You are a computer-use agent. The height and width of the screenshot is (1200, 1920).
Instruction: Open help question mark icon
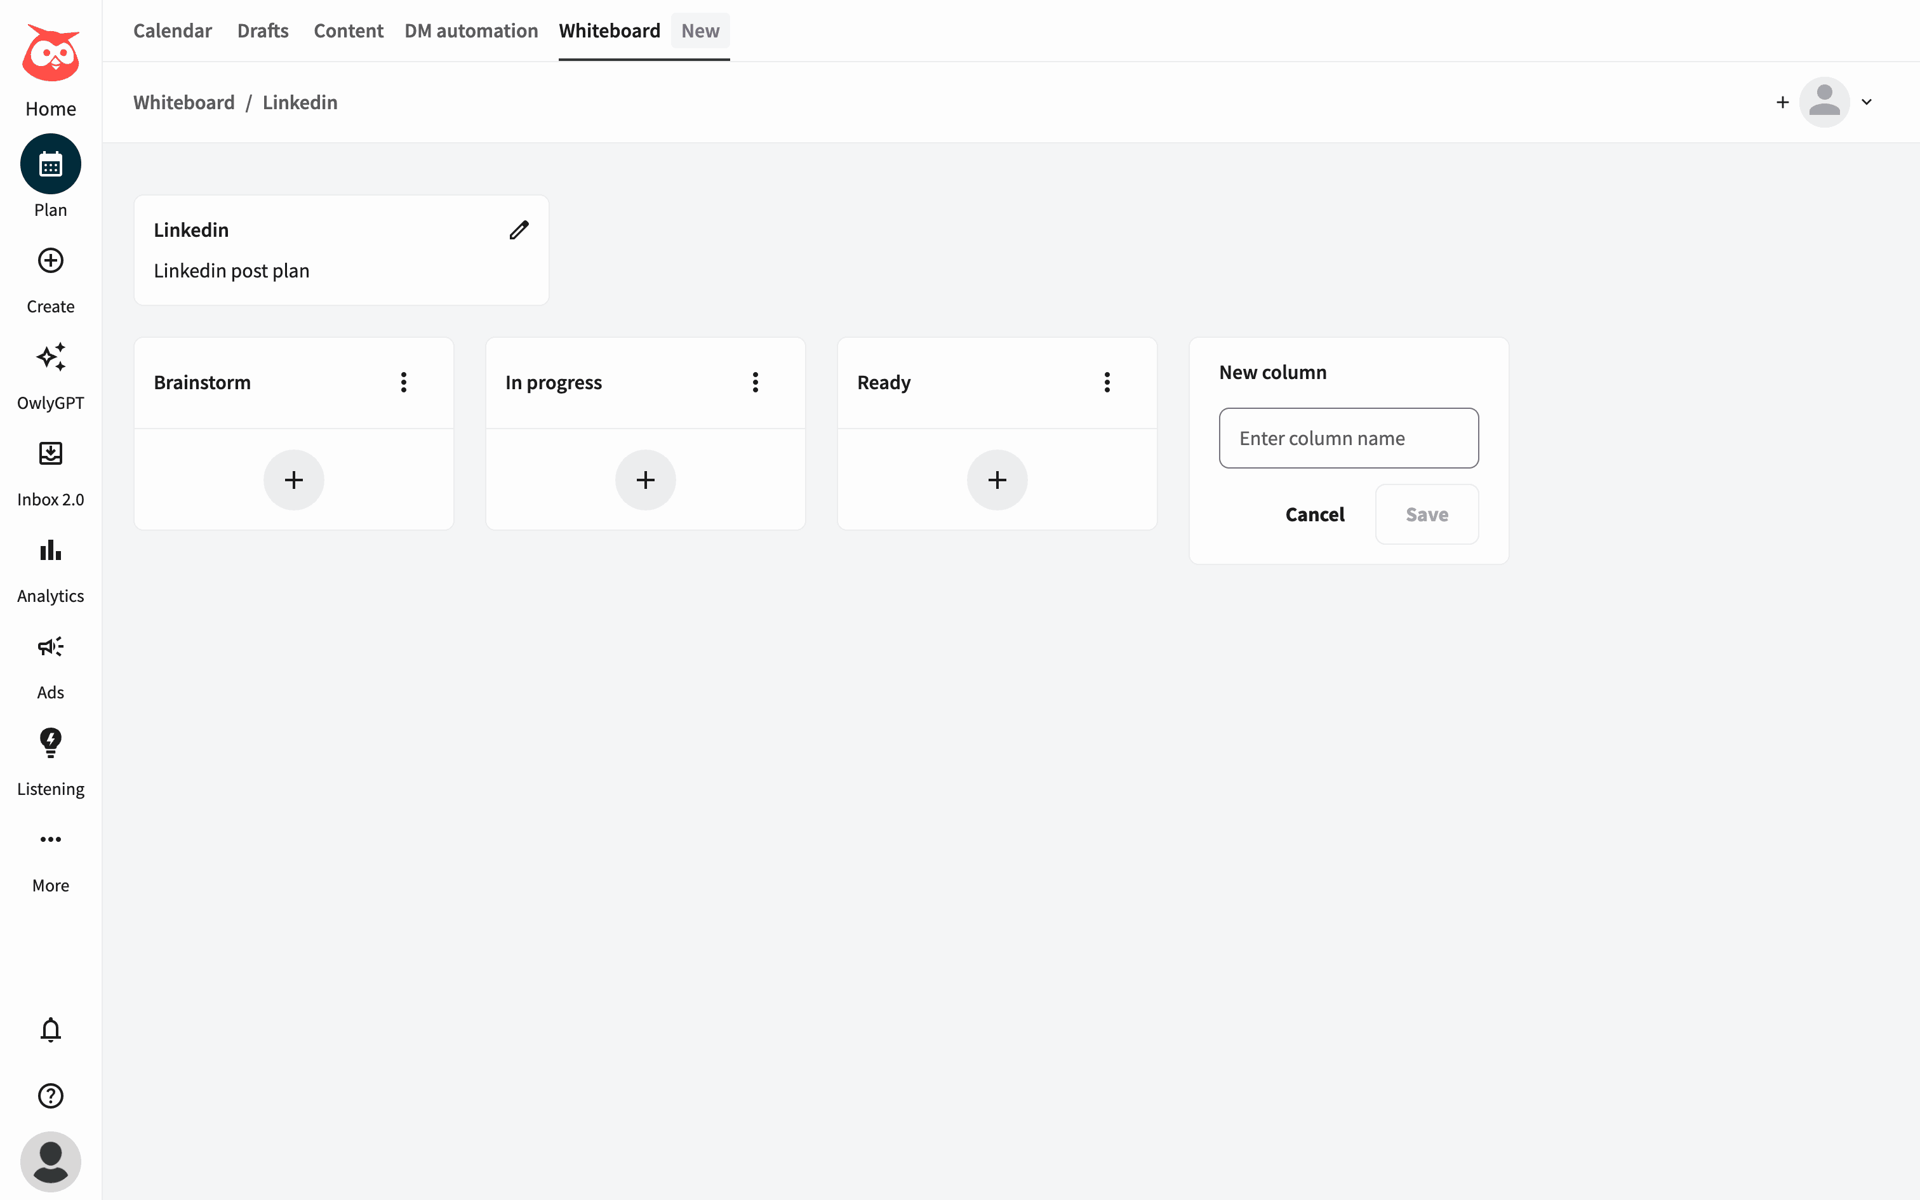coord(50,1096)
